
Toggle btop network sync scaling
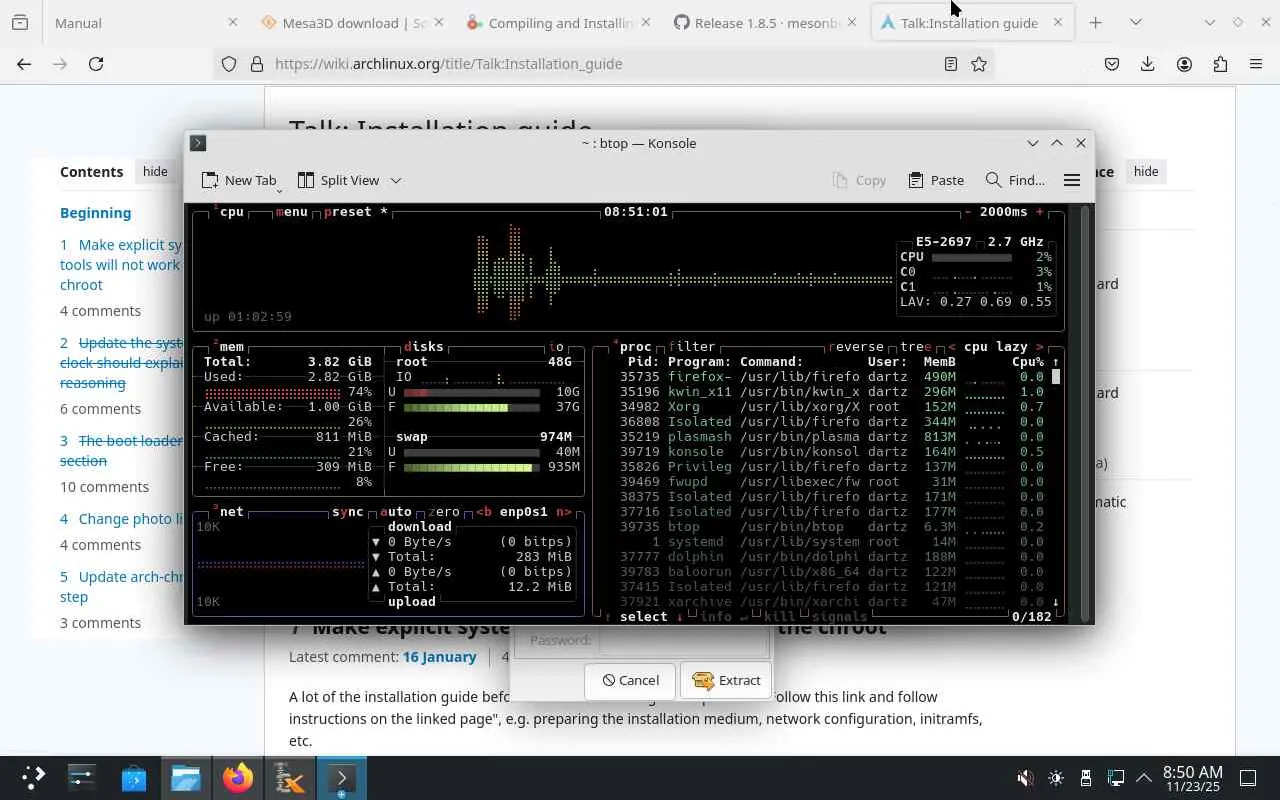(348, 512)
